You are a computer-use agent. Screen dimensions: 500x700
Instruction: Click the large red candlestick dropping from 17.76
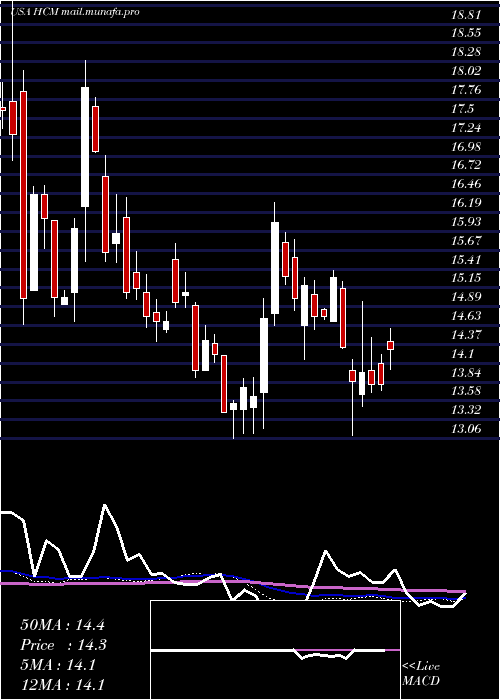[23, 195]
